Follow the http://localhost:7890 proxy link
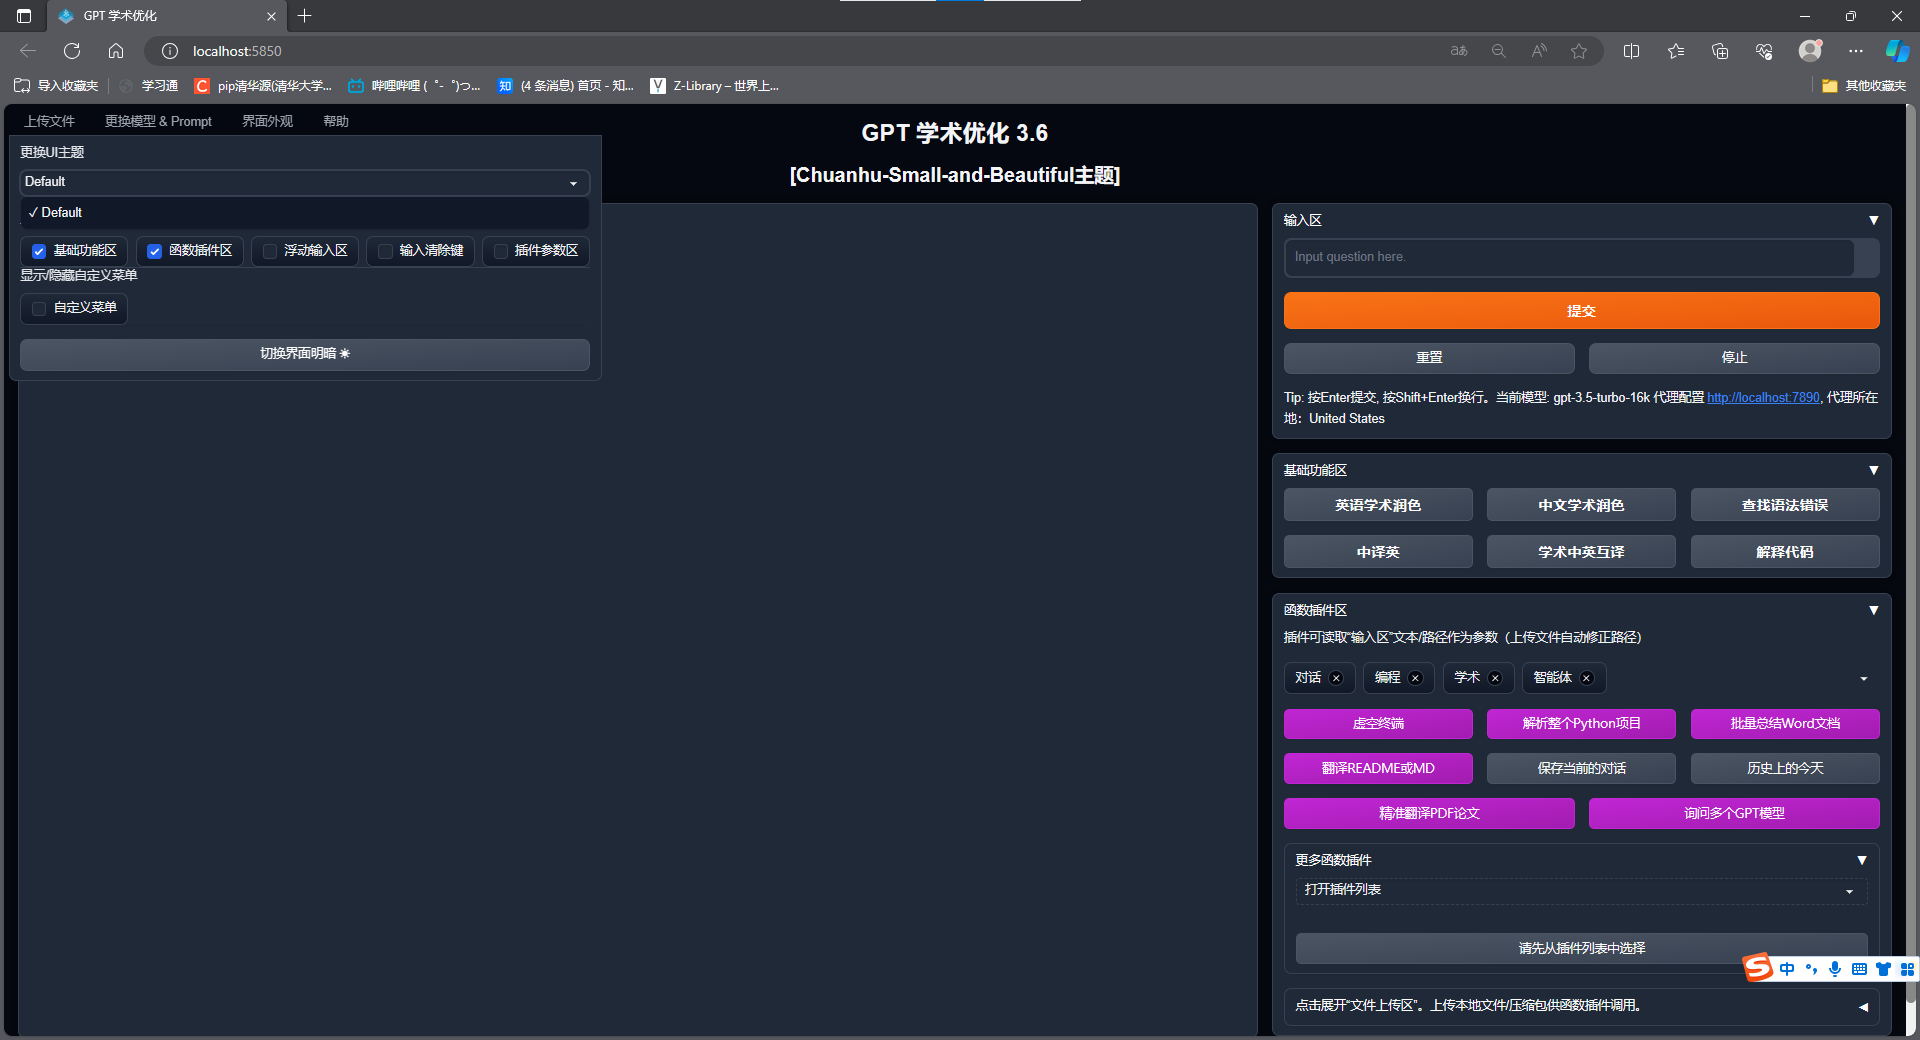This screenshot has height=1040, width=1920. [1763, 397]
